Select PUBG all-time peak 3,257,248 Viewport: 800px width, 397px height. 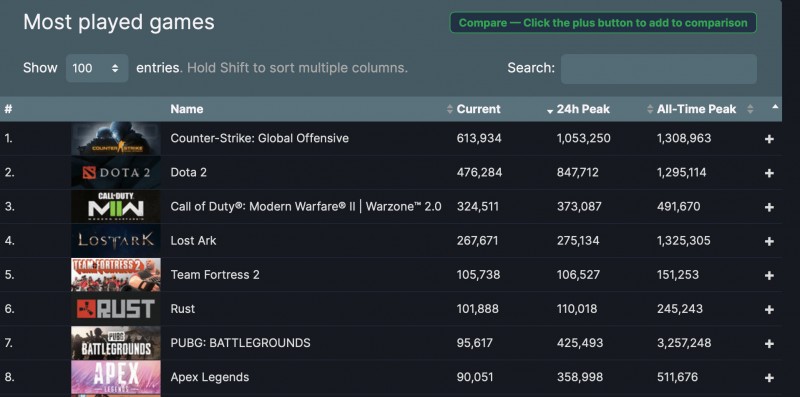(x=684, y=343)
